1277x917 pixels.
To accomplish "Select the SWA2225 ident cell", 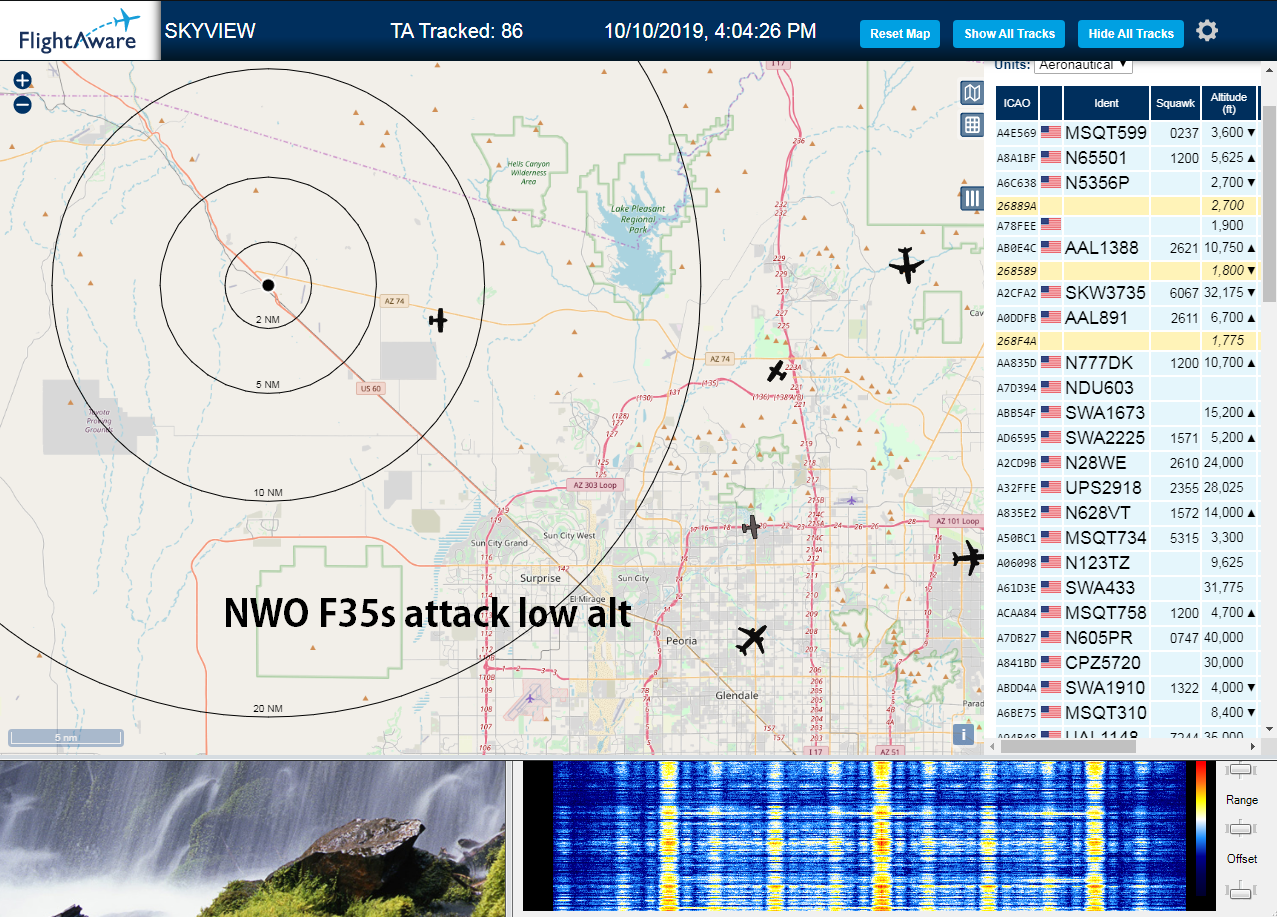I will pos(1107,437).
